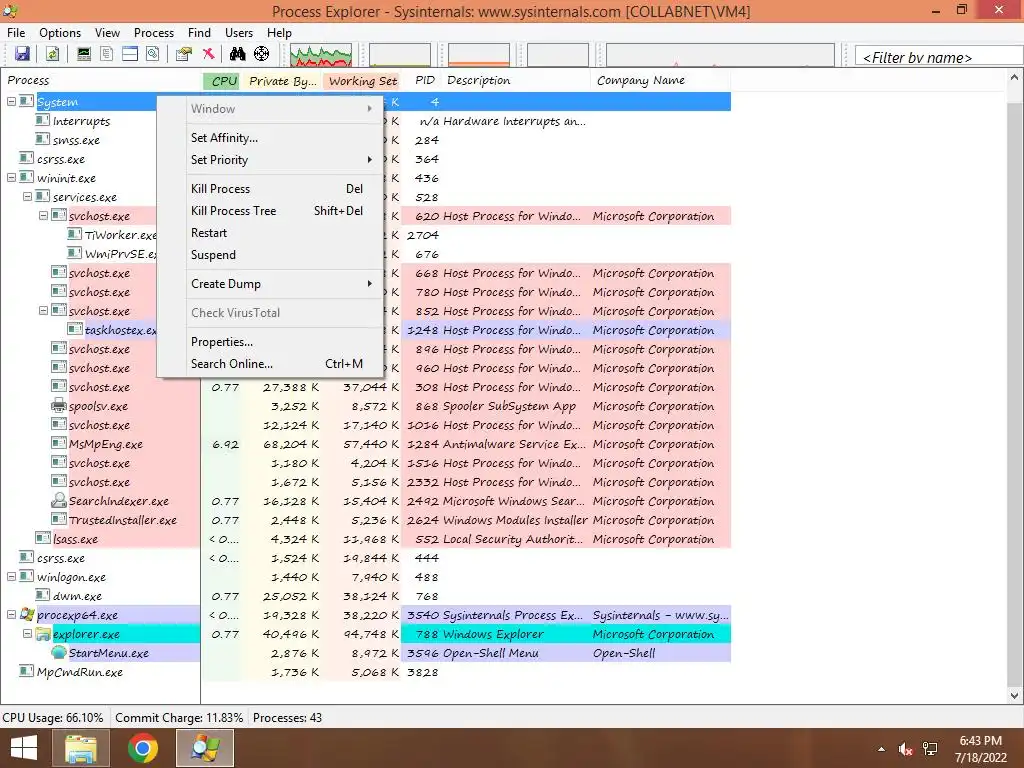Click the View DLLs/Handles toolbar icon
This screenshot has height=768, width=1024.
[153, 54]
